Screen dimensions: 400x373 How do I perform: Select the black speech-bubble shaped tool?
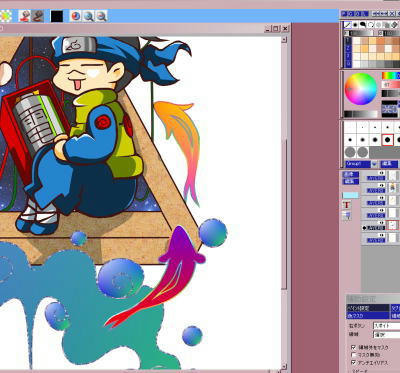tap(363, 25)
